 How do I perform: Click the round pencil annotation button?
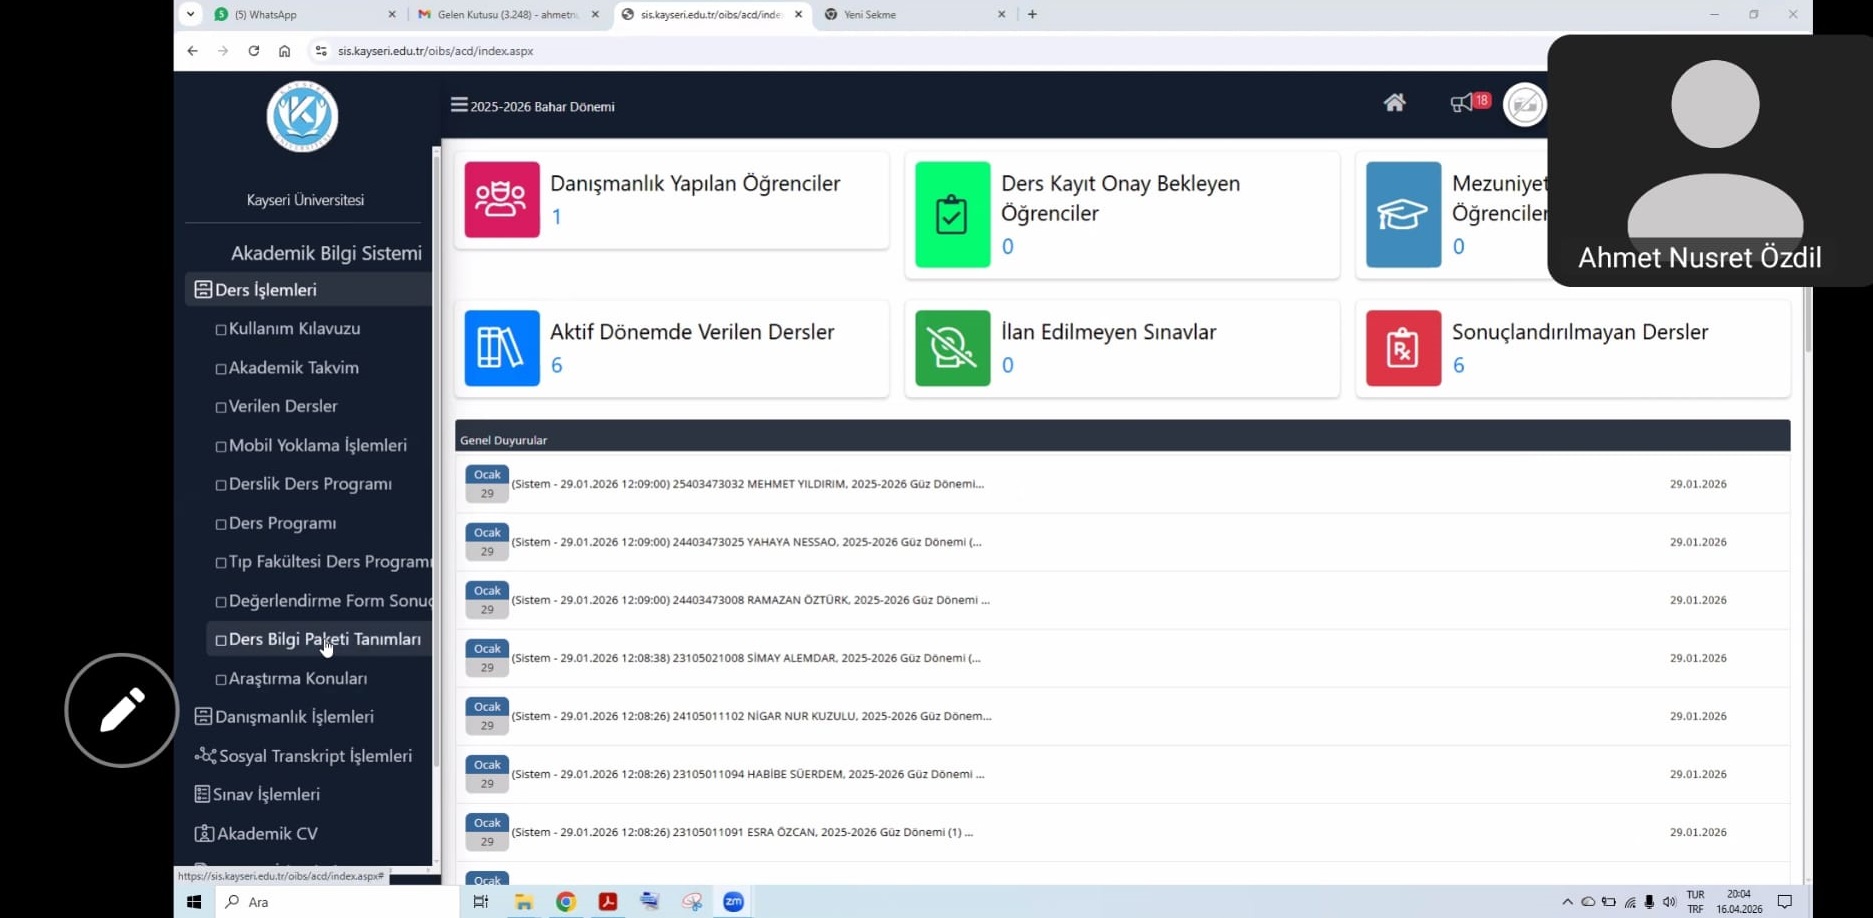[122, 710]
